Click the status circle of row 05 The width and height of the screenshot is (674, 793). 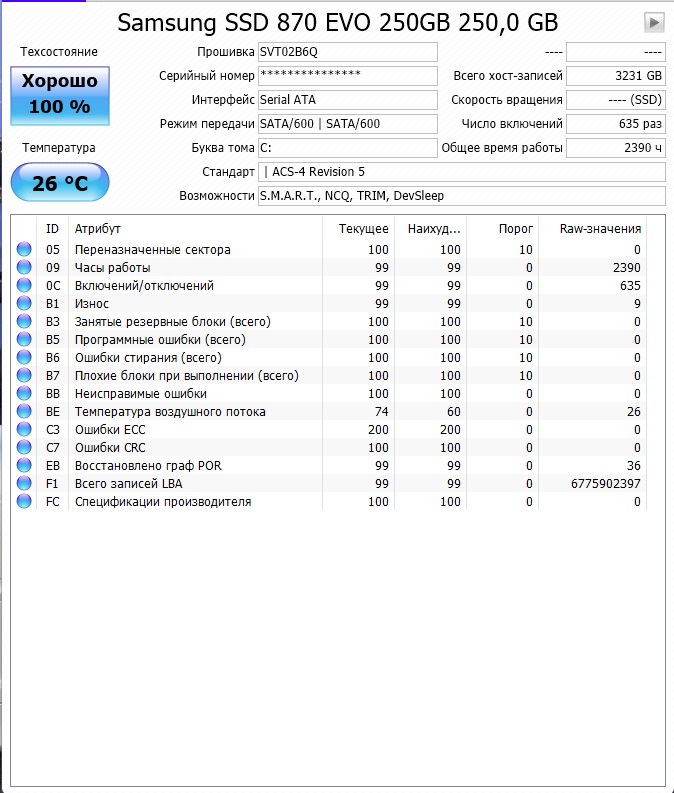24,249
